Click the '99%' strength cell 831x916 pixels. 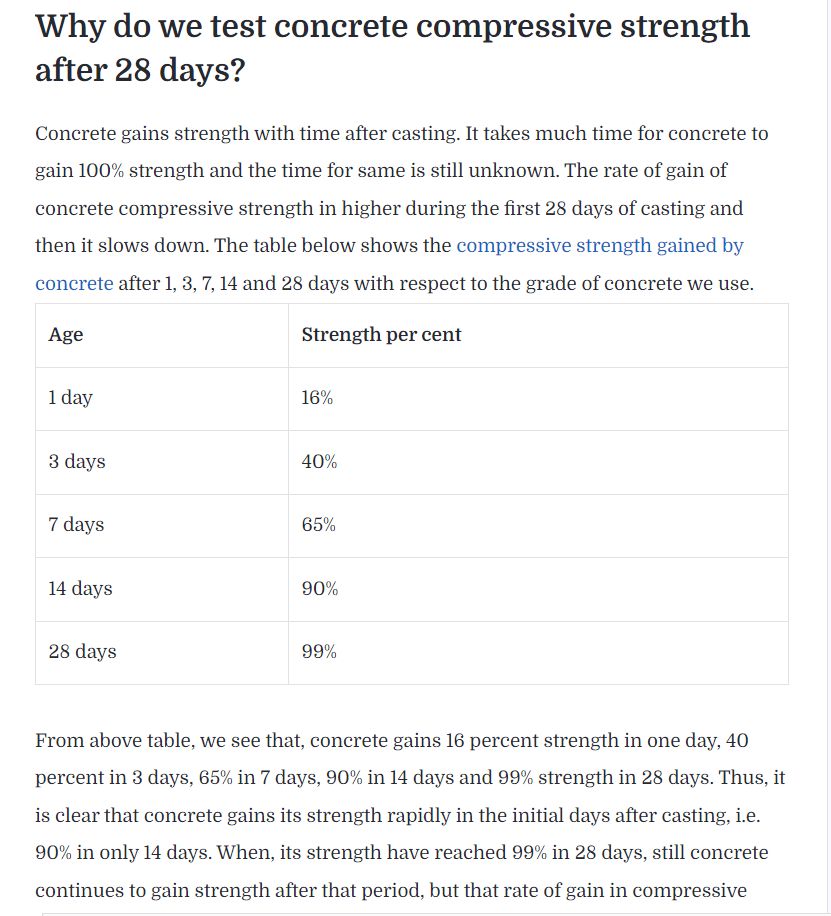[538, 653]
